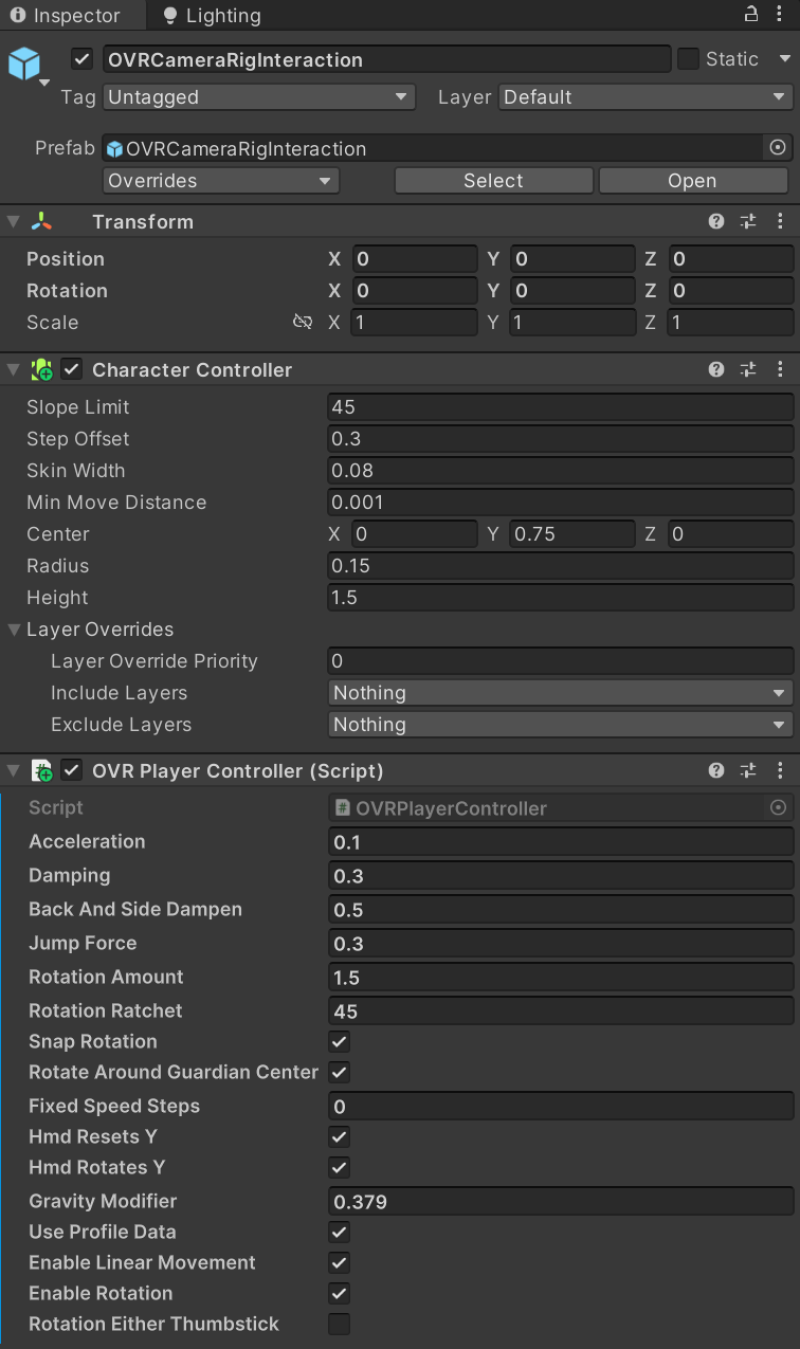Click the Open prefab button

click(x=692, y=180)
